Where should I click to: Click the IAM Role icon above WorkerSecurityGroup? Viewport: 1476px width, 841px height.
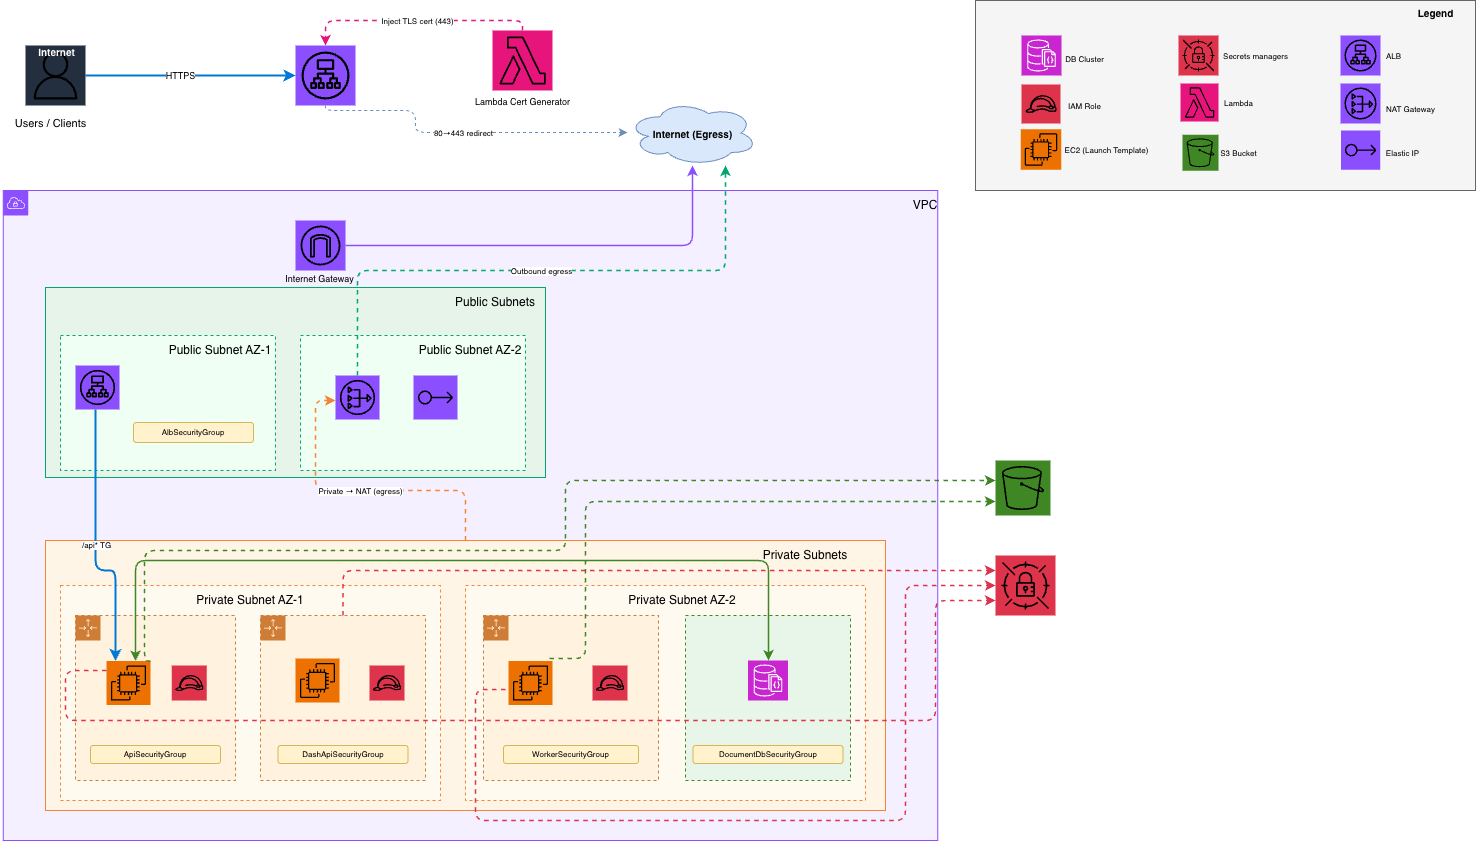tap(610, 683)
